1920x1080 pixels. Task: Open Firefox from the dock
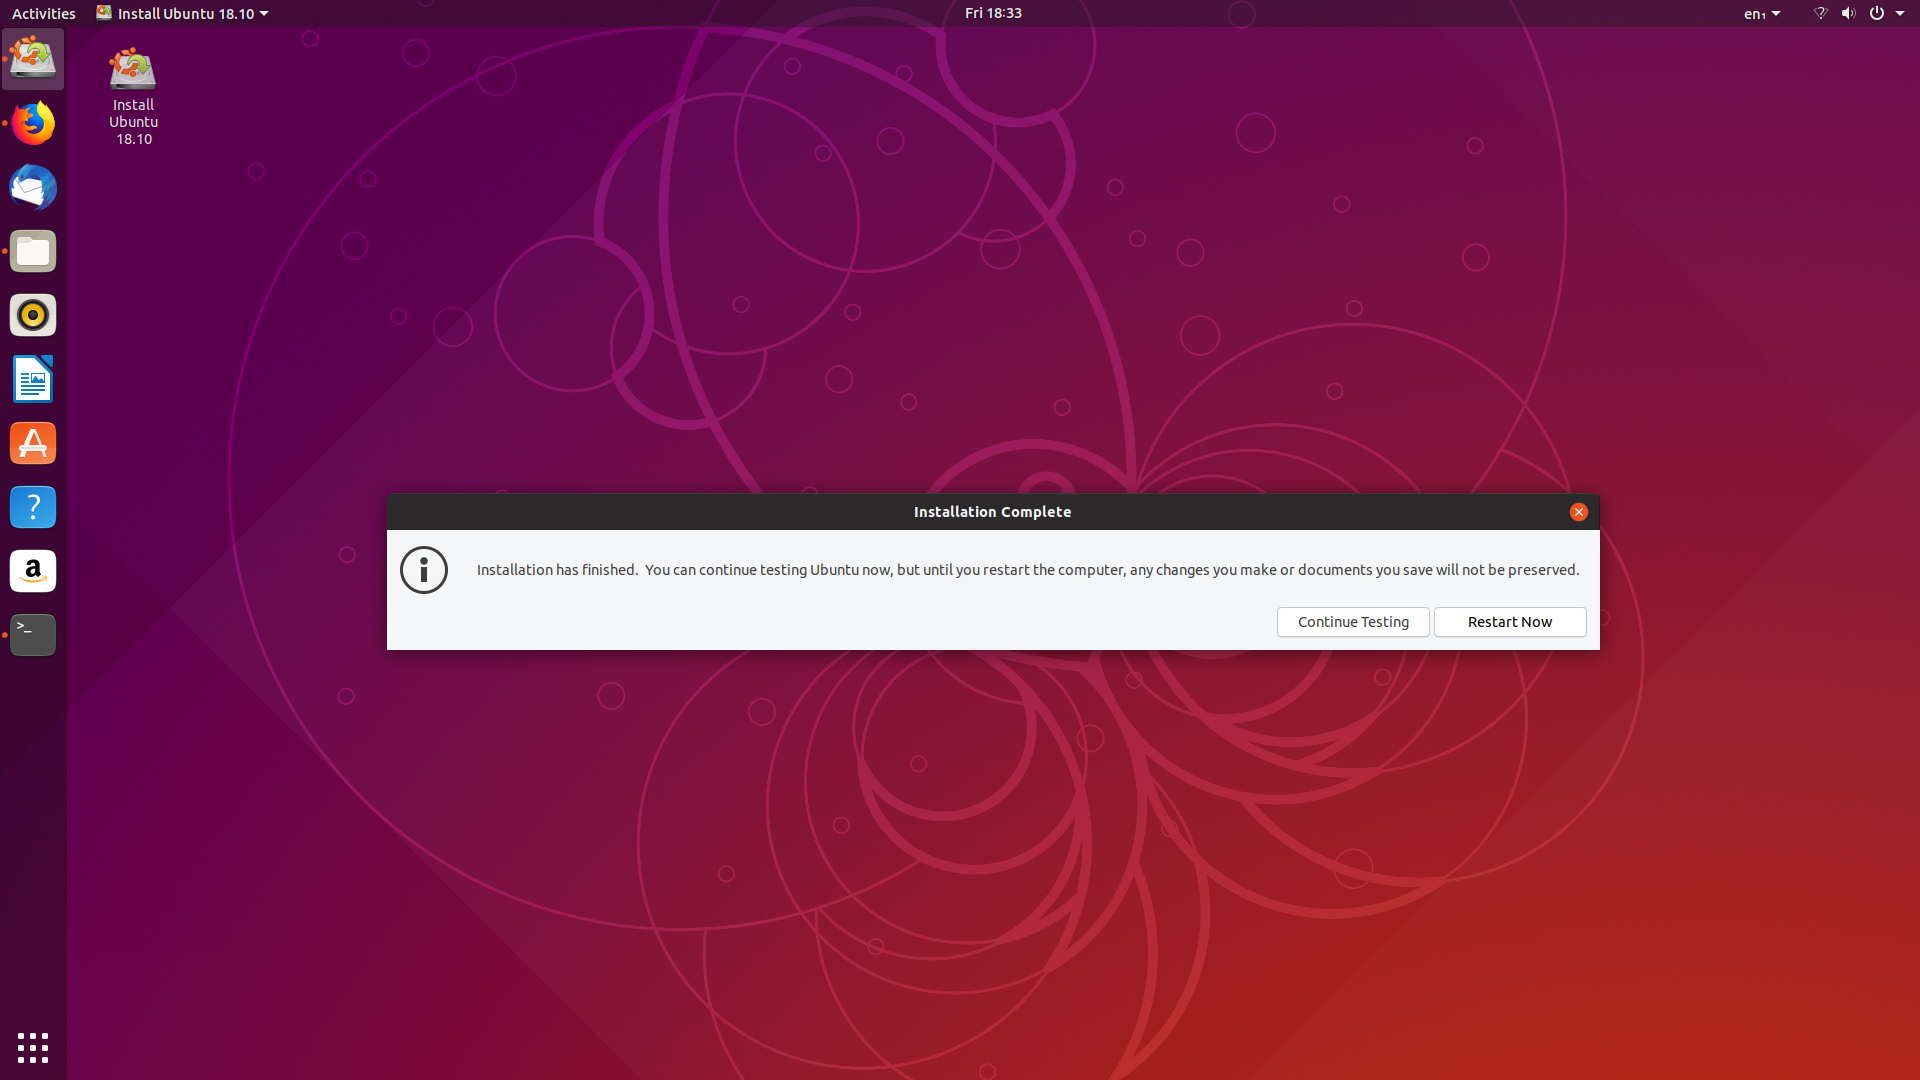pyautogui.click(x=33, y=123)
